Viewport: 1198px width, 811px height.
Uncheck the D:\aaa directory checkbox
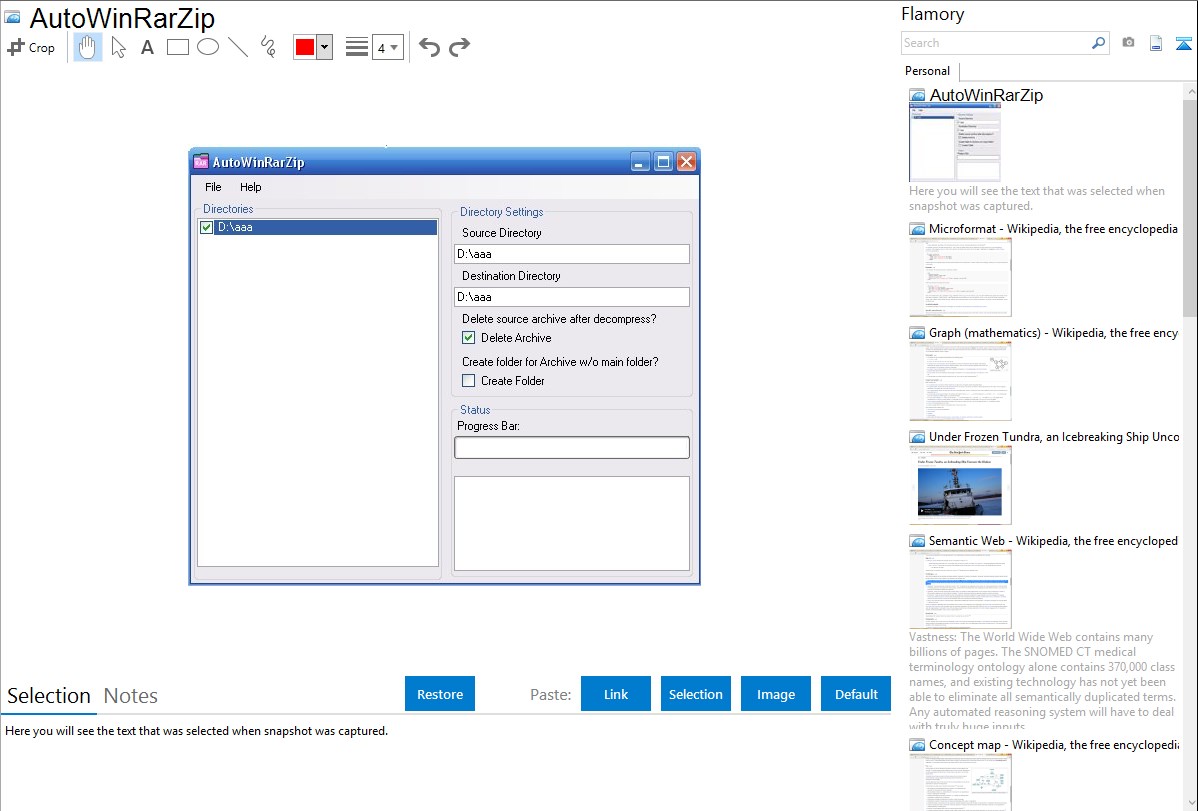click(206, 227)
